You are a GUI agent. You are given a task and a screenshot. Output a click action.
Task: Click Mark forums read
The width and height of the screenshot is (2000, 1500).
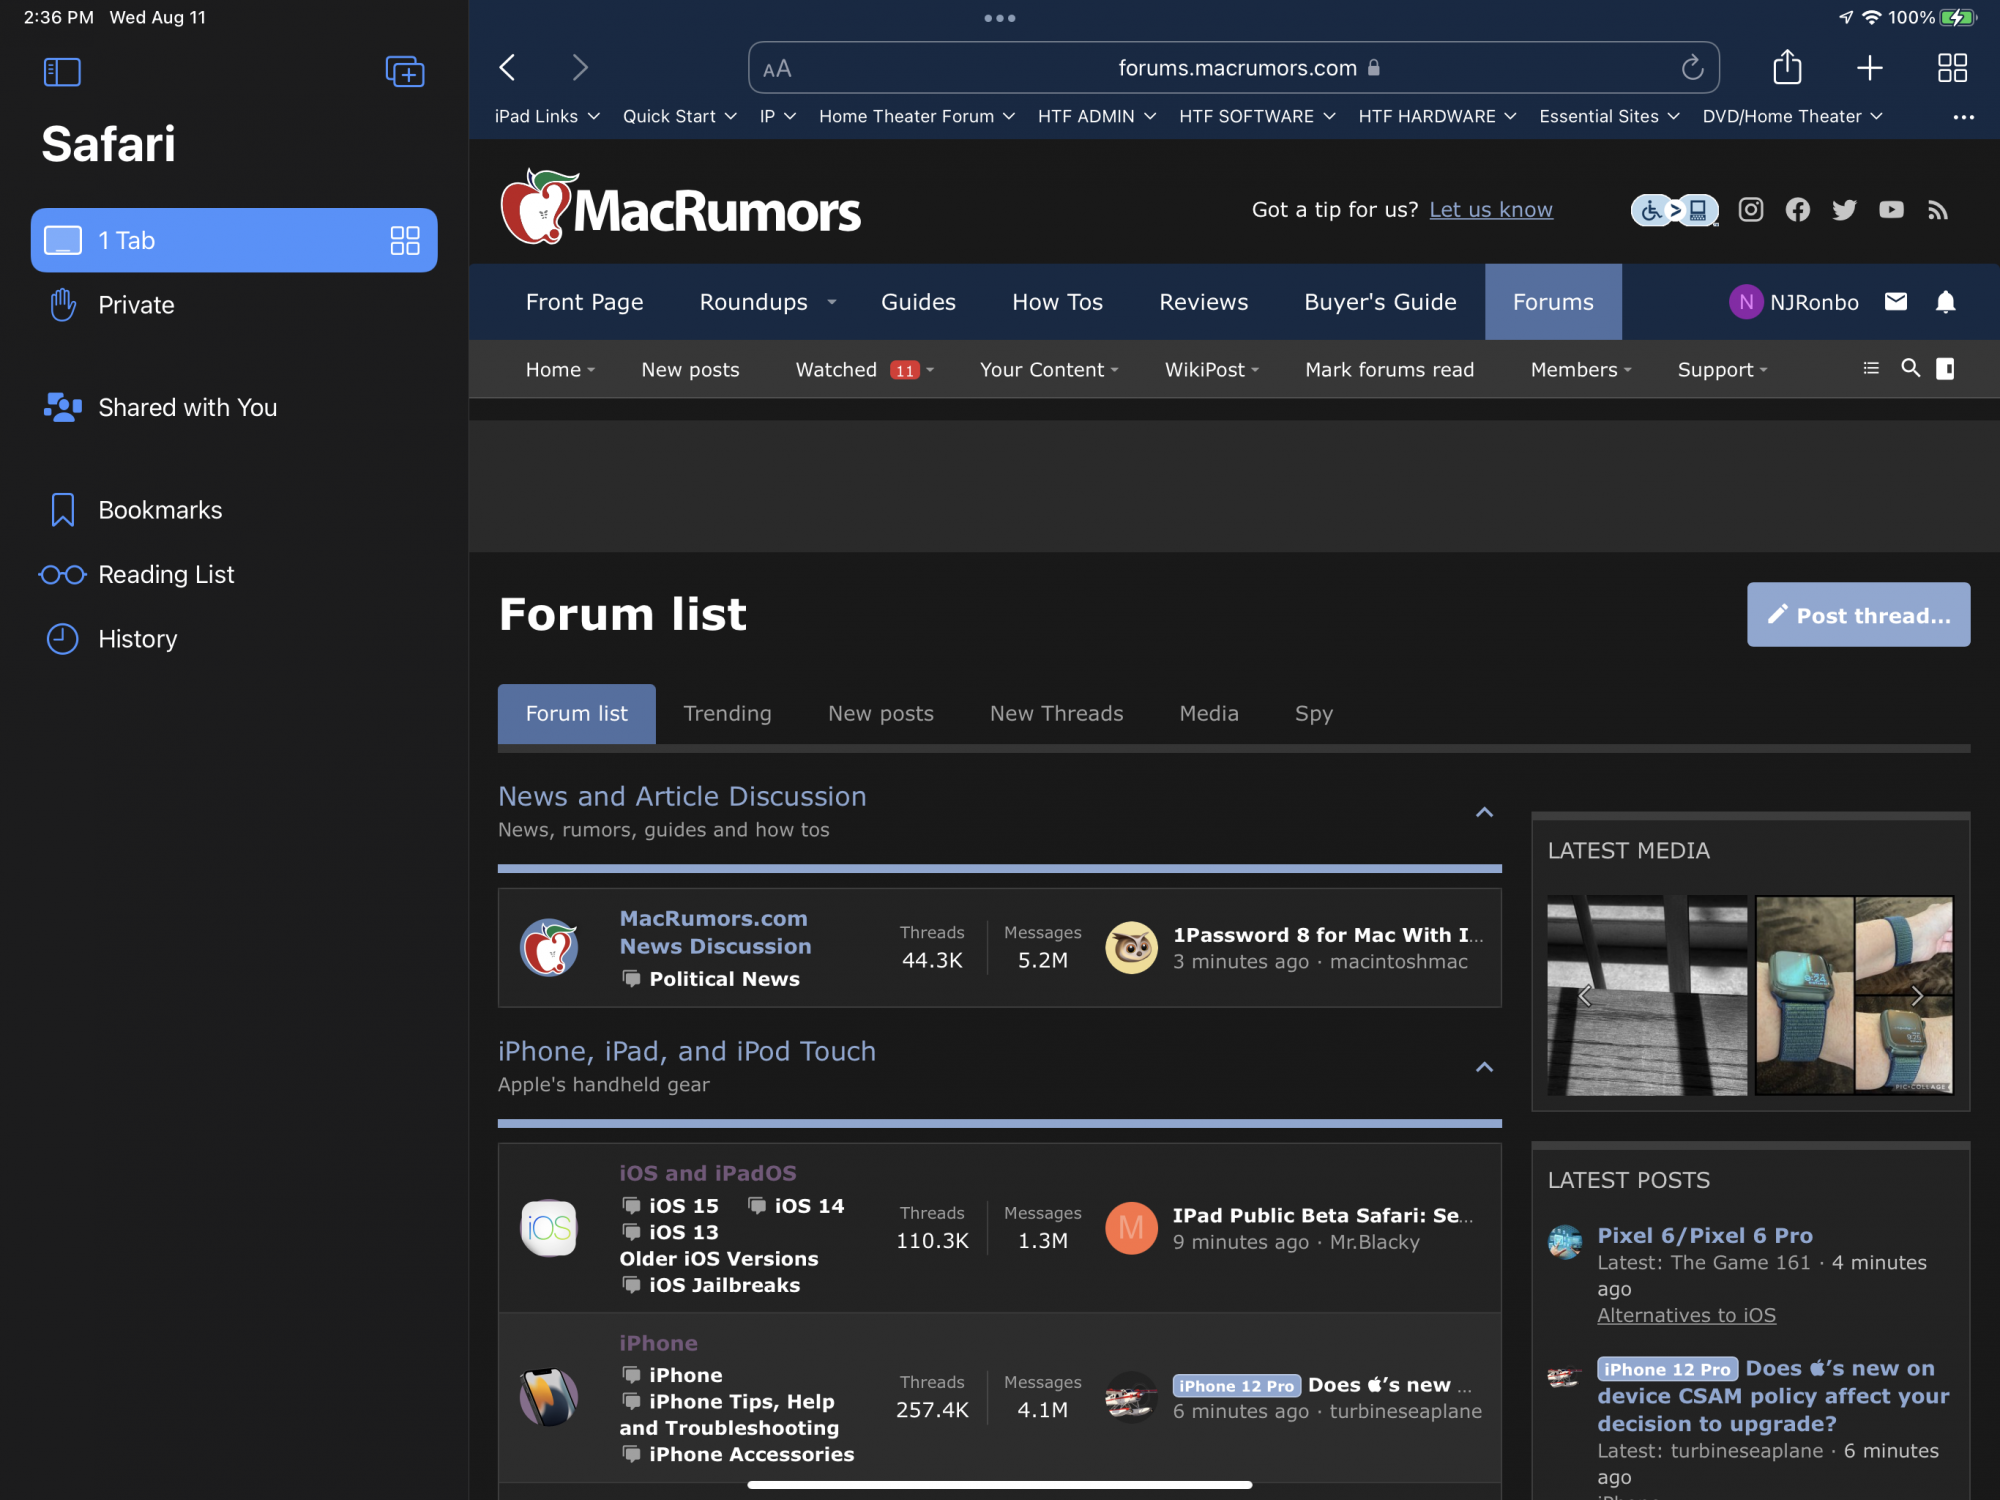1389,370
